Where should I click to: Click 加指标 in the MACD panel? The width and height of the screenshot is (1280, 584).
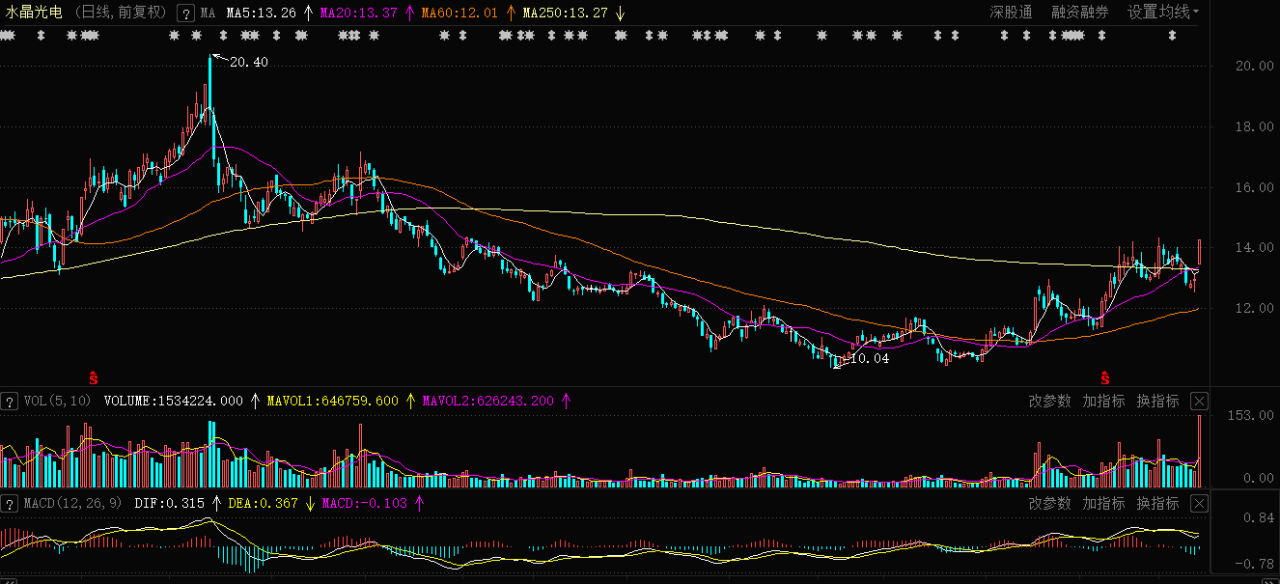point(1104,503)
